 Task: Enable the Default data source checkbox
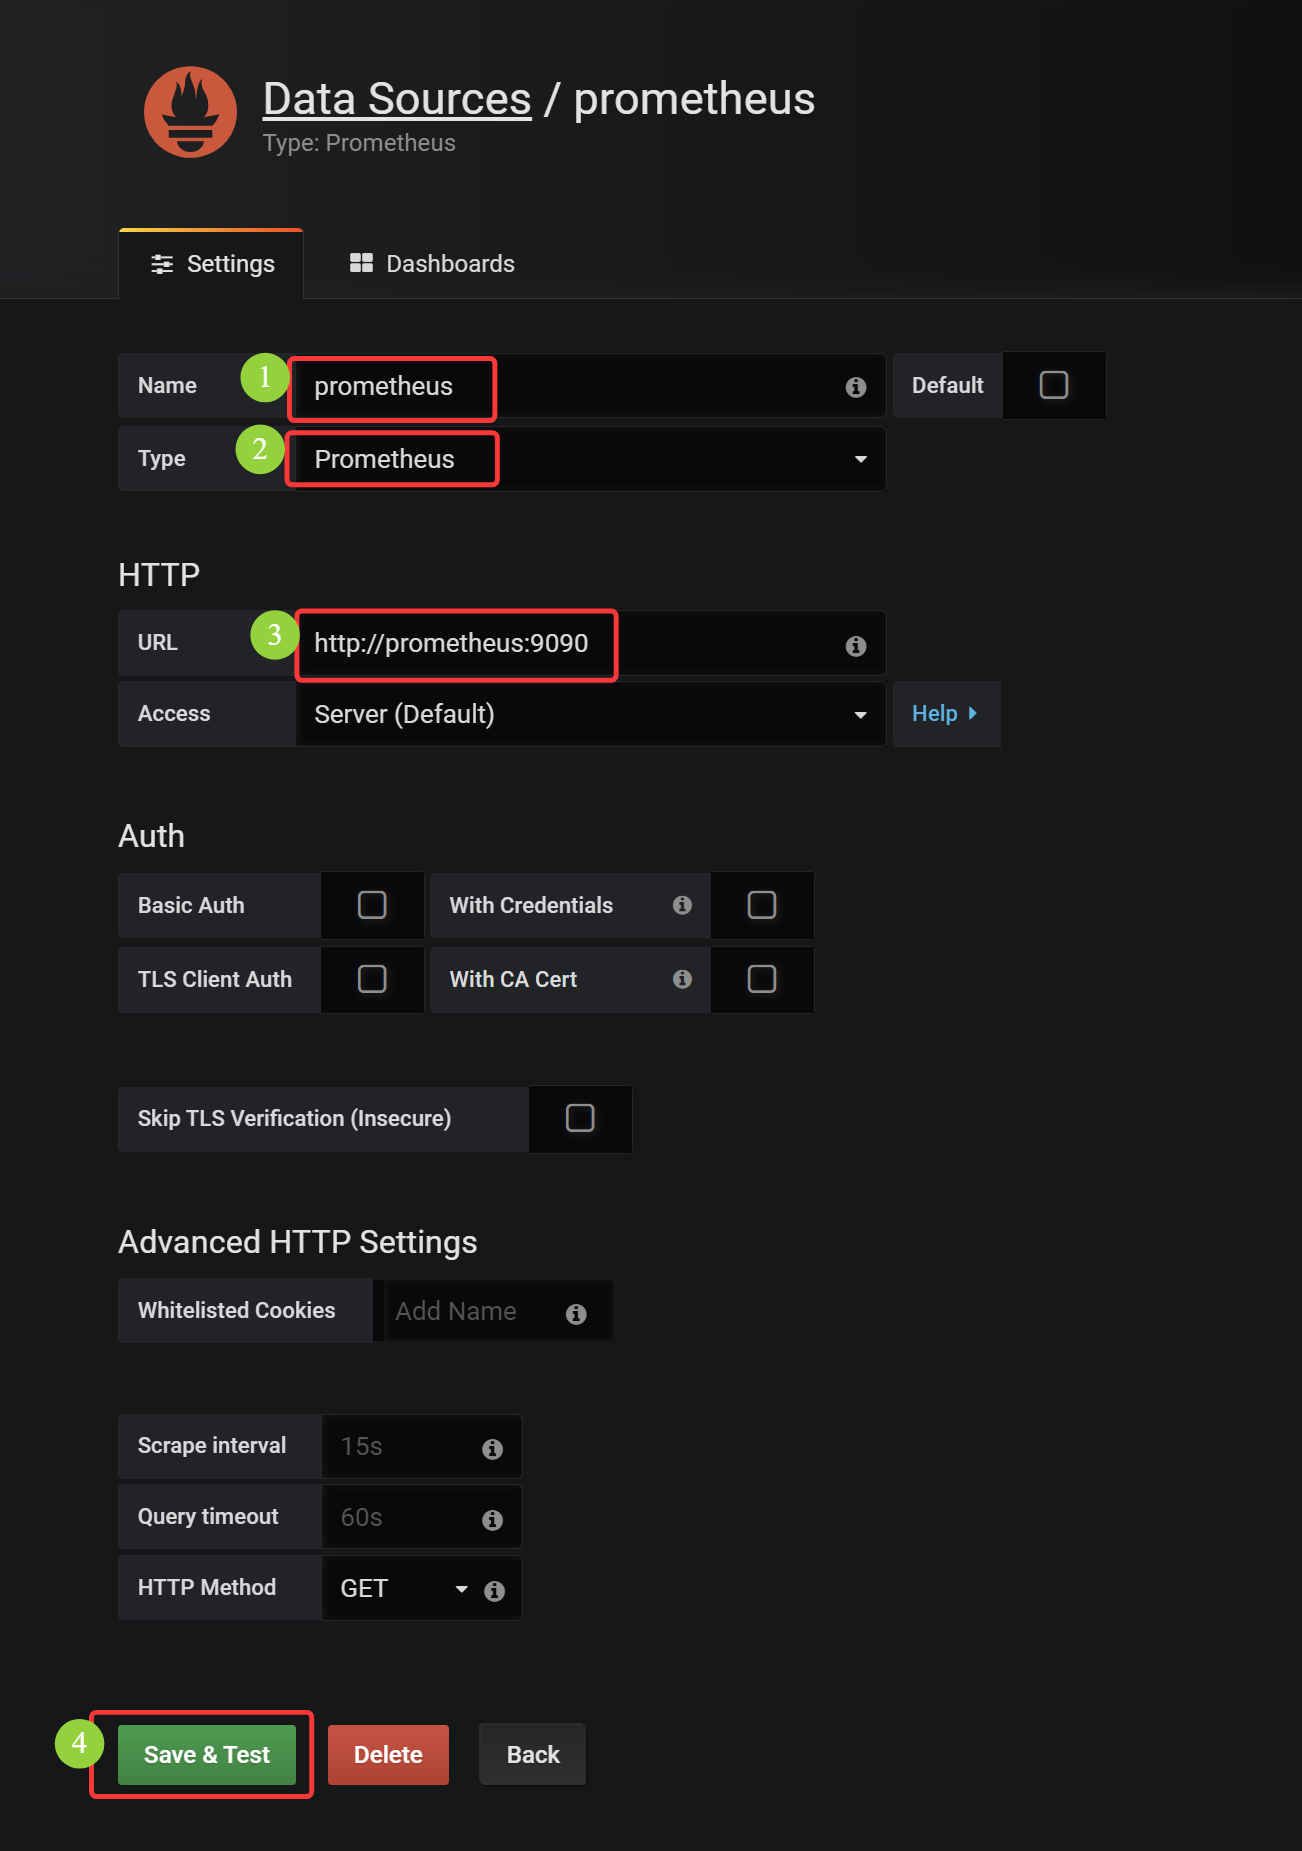[1053, 385]
